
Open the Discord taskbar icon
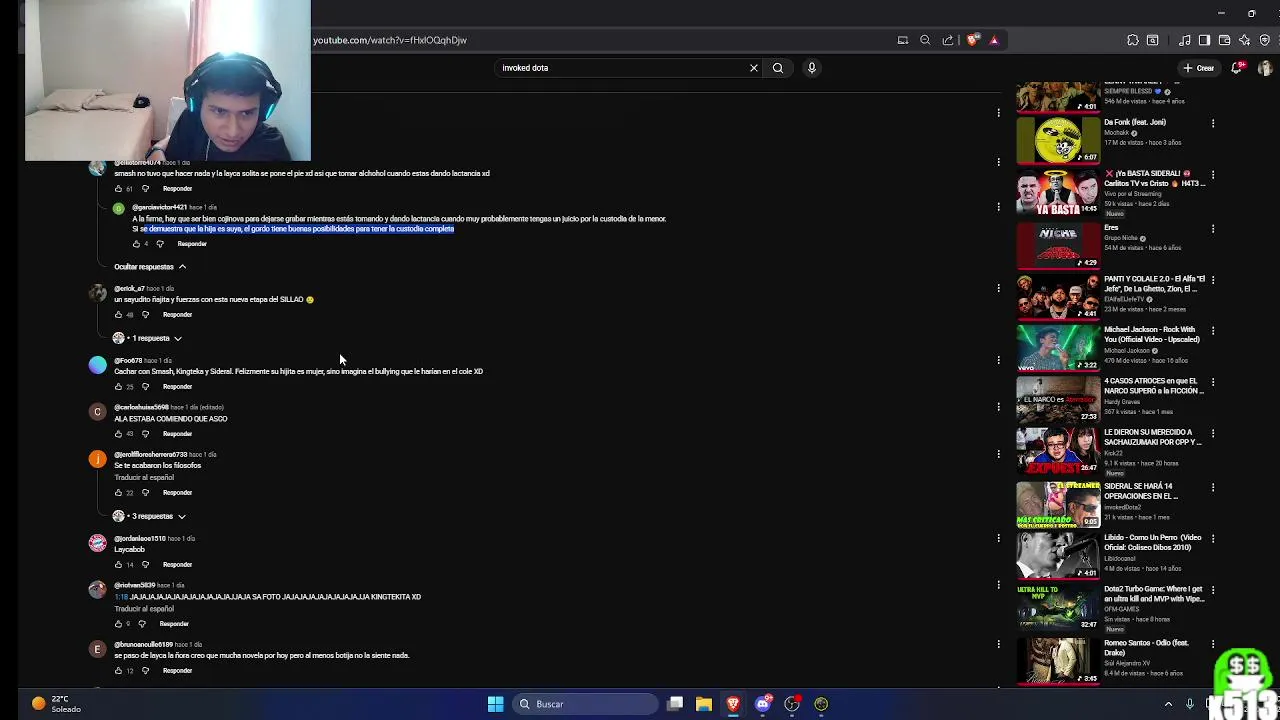click(x=763, y=704)
